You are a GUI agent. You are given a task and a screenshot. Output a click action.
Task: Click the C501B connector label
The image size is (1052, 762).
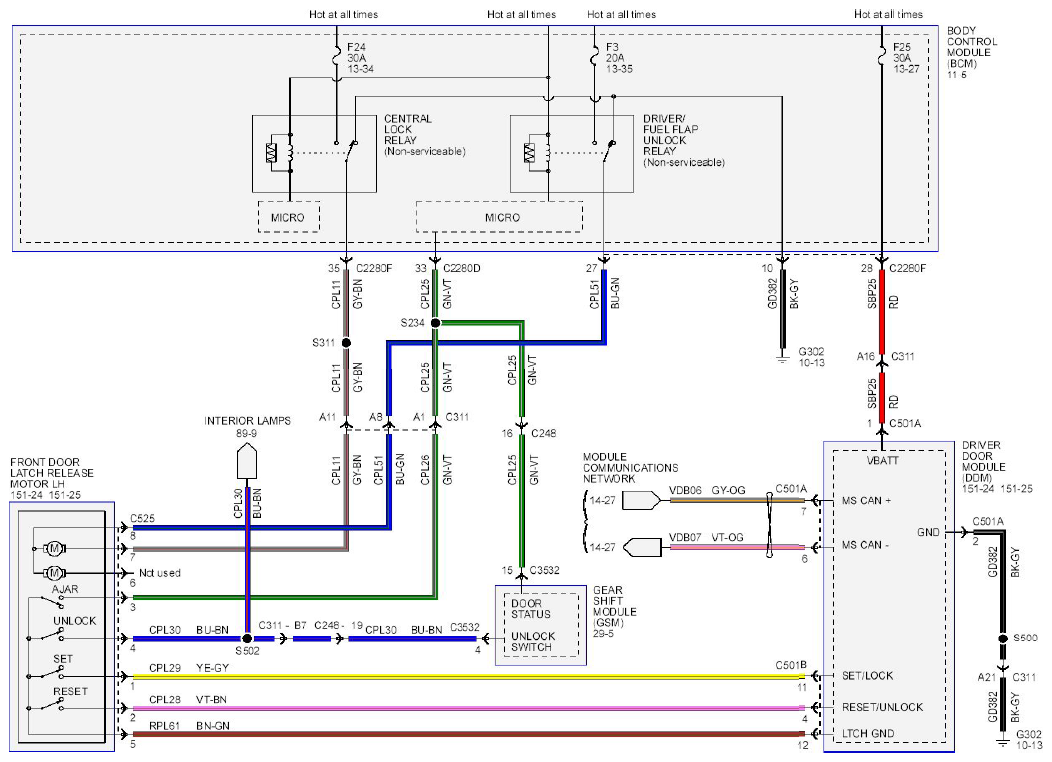click(791, 665)
